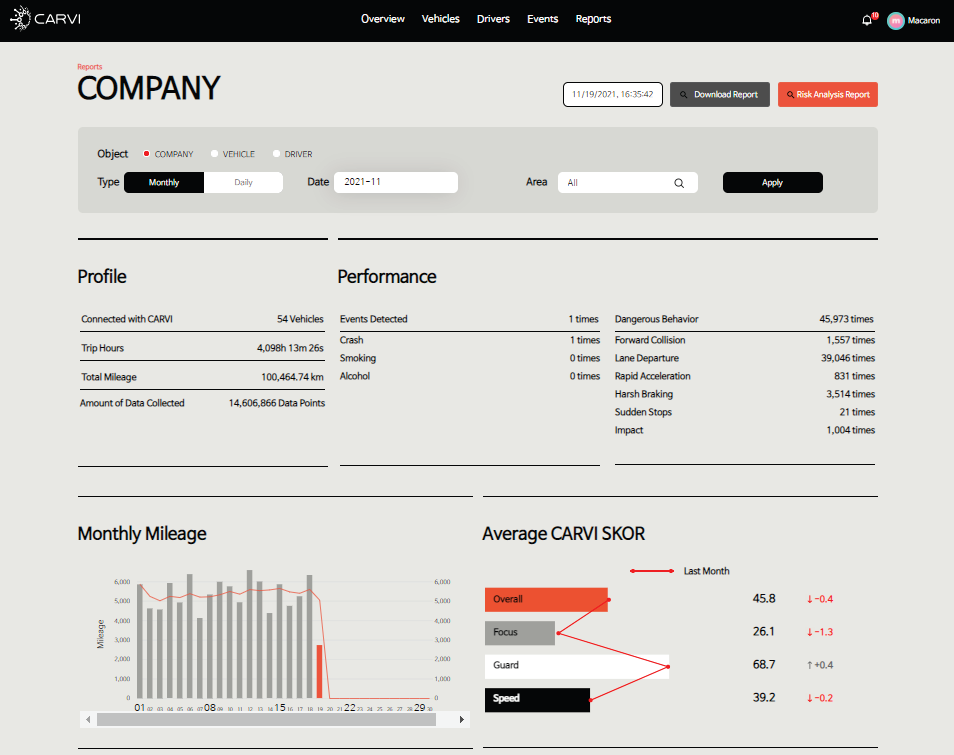The width and height of the screenshot is (954, 755).
Task: Click the Monthly Mileage chart scrollbar thumb
Action: click(x=266, y=720)
